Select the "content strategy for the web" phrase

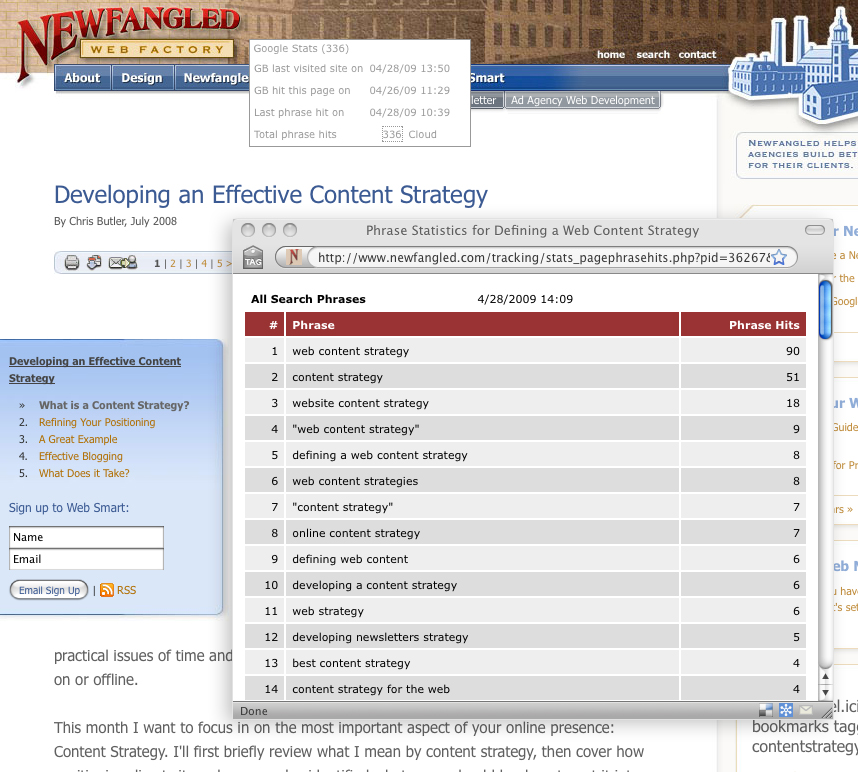[370, 689]
